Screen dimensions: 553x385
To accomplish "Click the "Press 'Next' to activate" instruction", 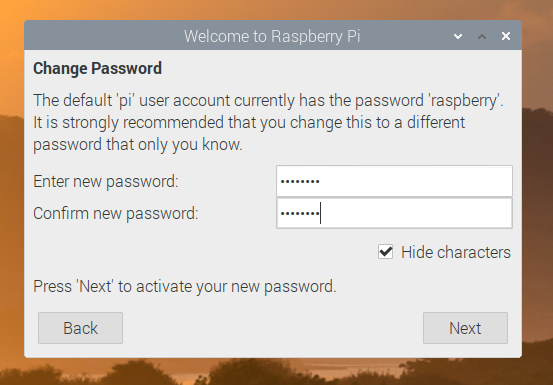I will 185,286.
